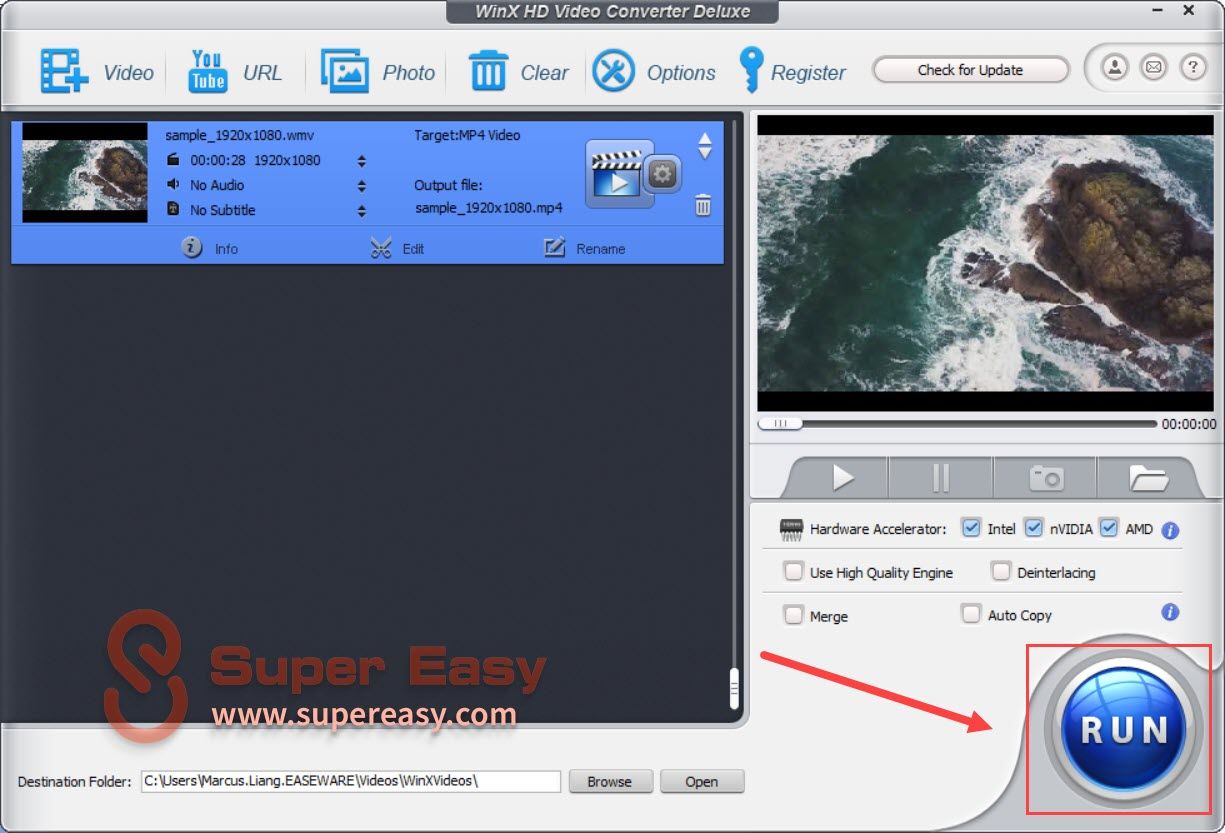1225x833 pixels.
Task: Delete sample_1920x1080.wmv with trash icon
Action: tap(703, 206)
